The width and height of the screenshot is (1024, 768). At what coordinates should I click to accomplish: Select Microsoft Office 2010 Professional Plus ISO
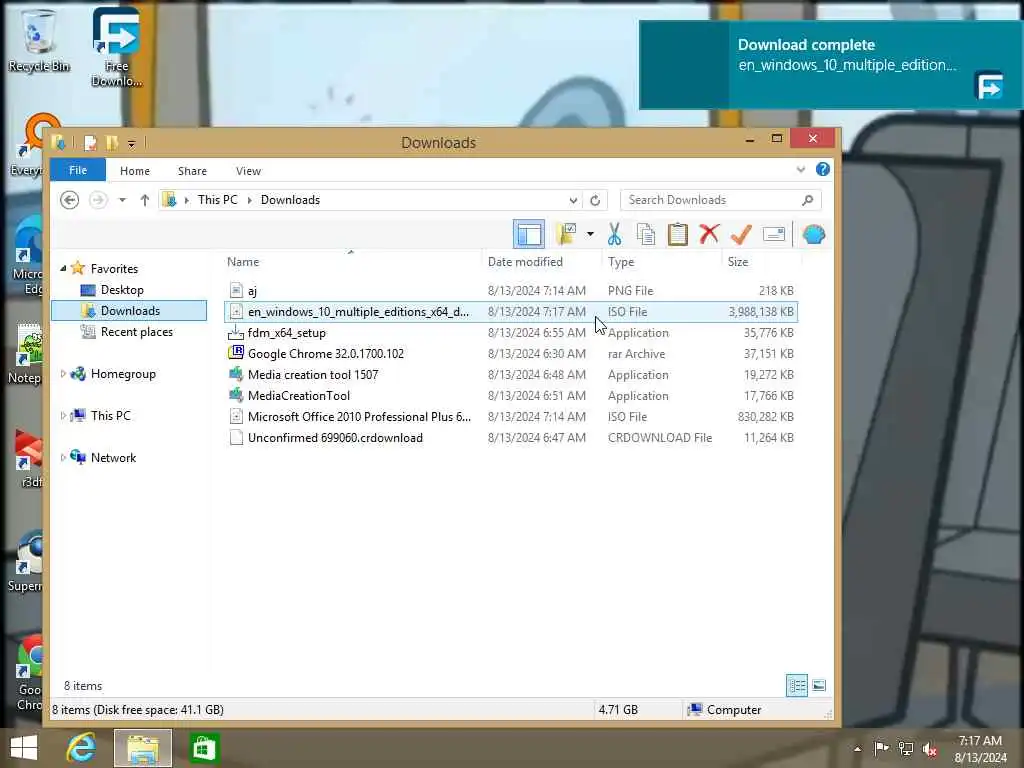point(511,417)
